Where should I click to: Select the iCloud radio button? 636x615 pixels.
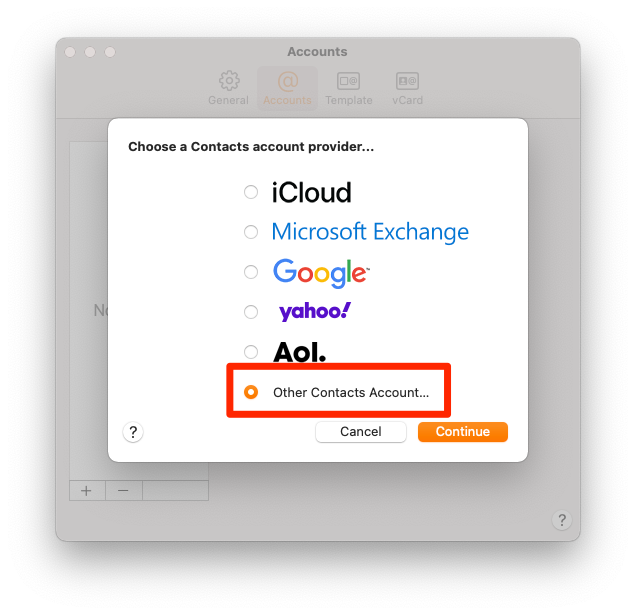click(x=251, y=192)
